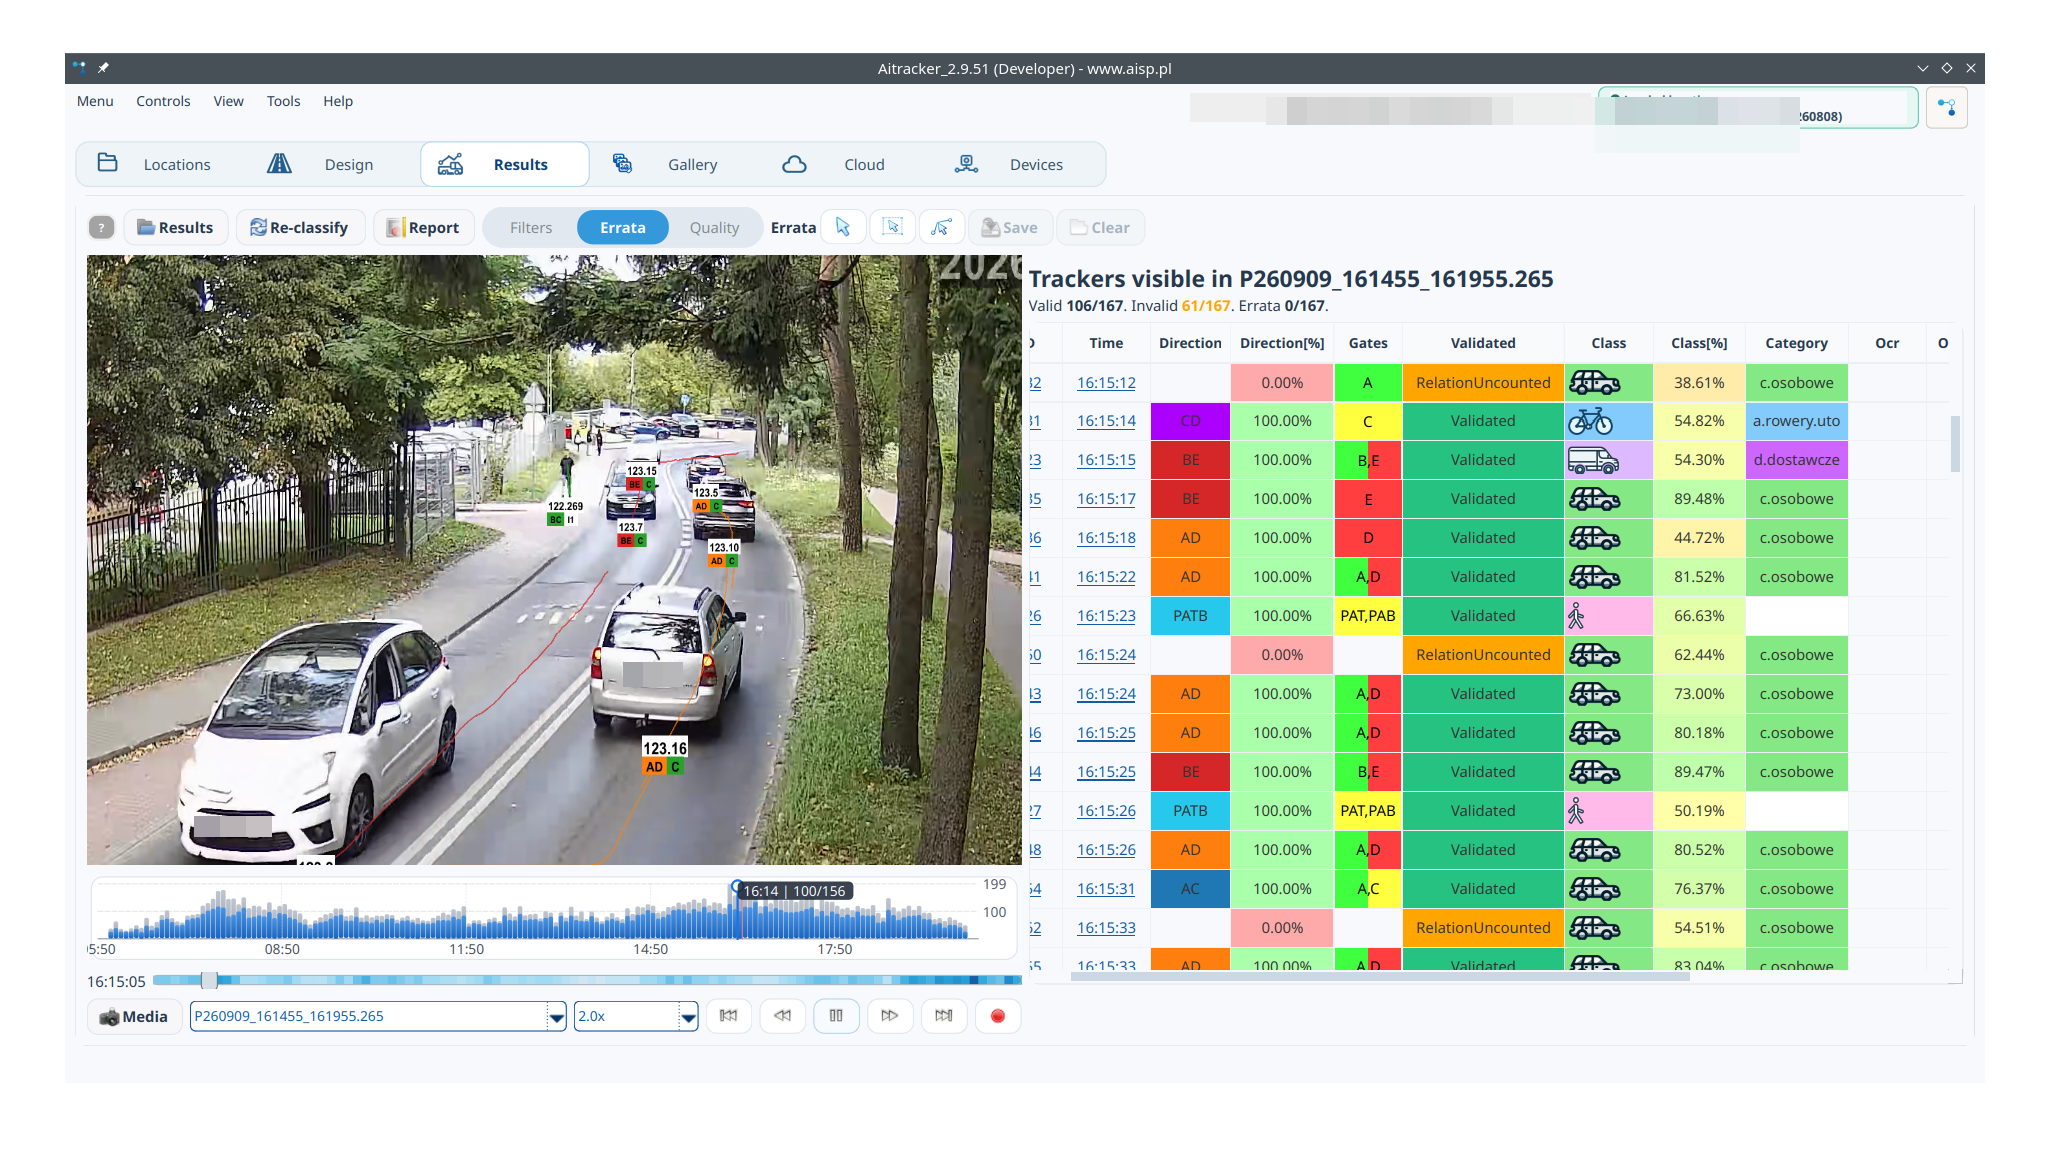
Task: Go to the Gallery tab
Action: [x=665, y=165]
